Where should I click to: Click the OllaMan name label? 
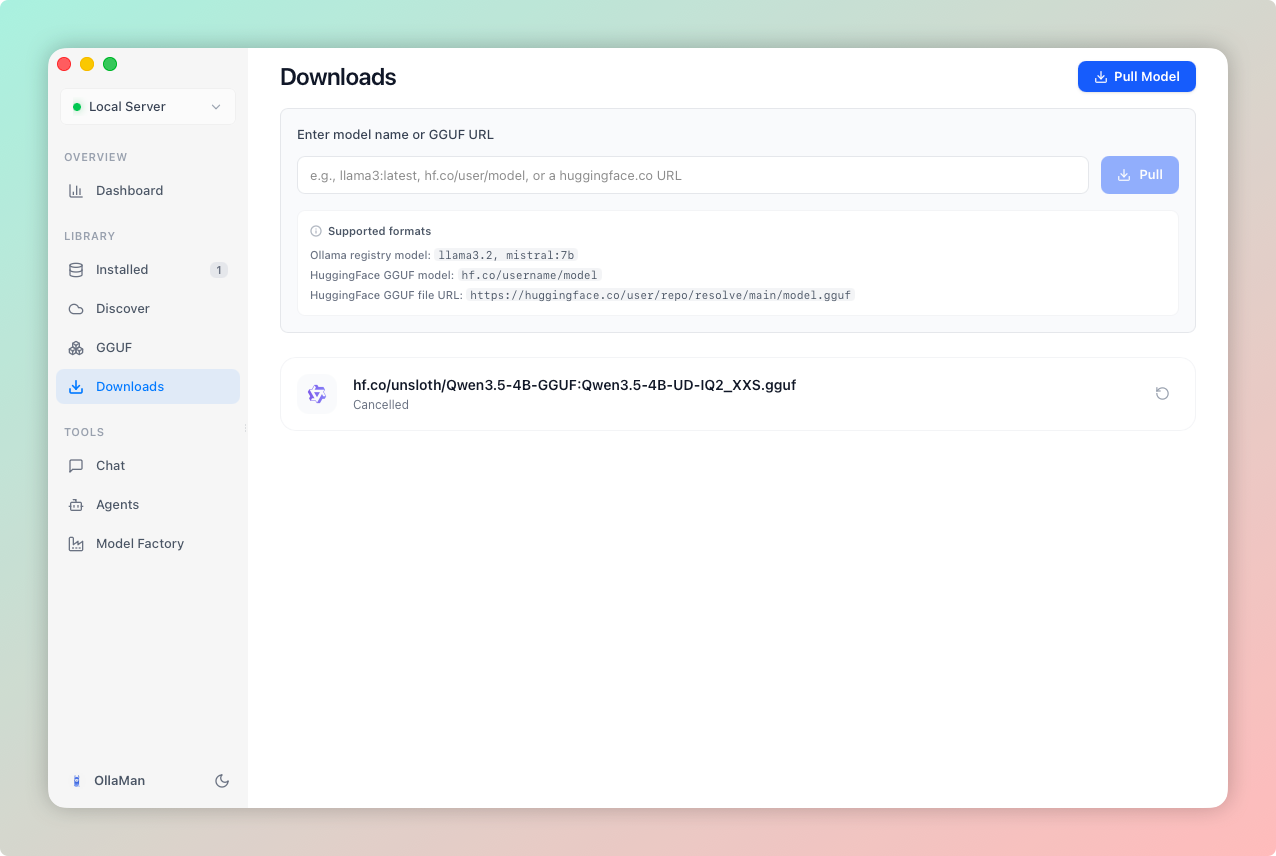pos(119,781)
